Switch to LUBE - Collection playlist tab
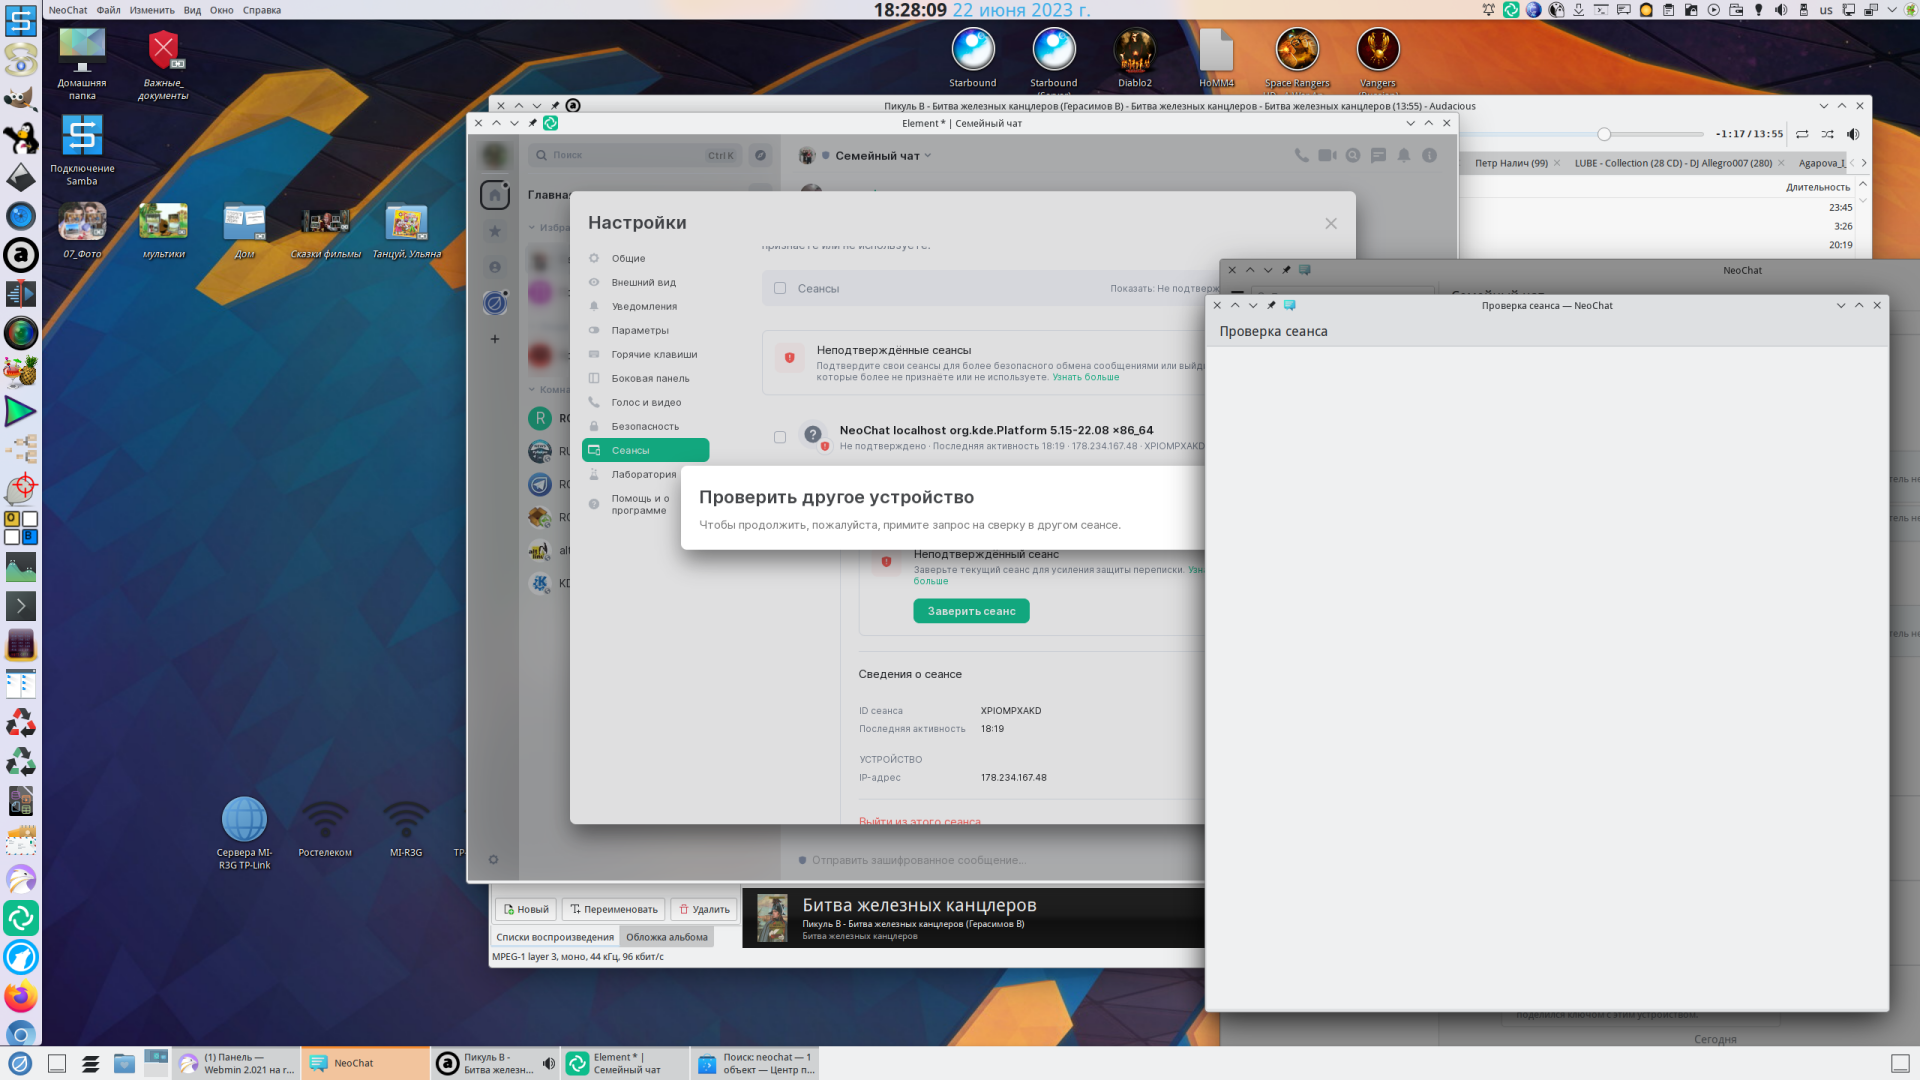The height and width of the screenshot is (1080, 1920). click(x=1672, y=163)
